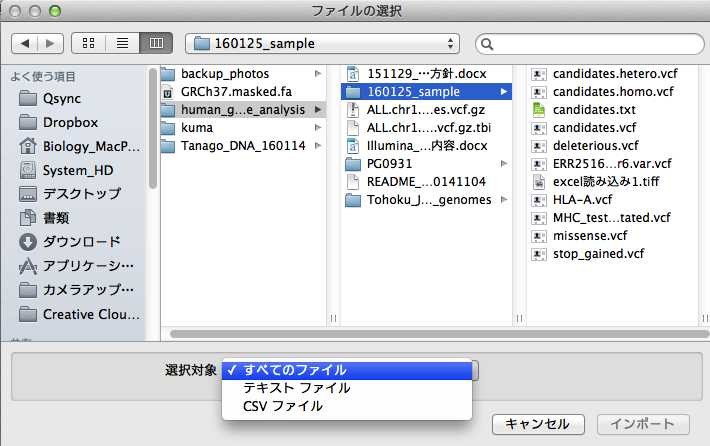Select Illumina_...内容.docx file
Screen dimensions: 710x446
tap(426, 146)
